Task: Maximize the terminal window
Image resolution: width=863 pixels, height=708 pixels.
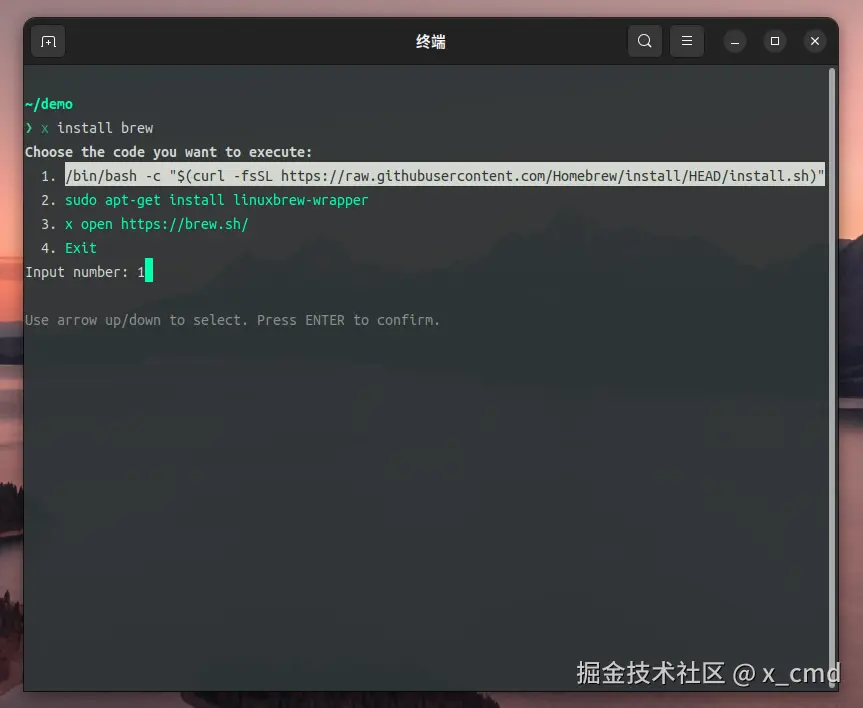Action: [774, 41]
